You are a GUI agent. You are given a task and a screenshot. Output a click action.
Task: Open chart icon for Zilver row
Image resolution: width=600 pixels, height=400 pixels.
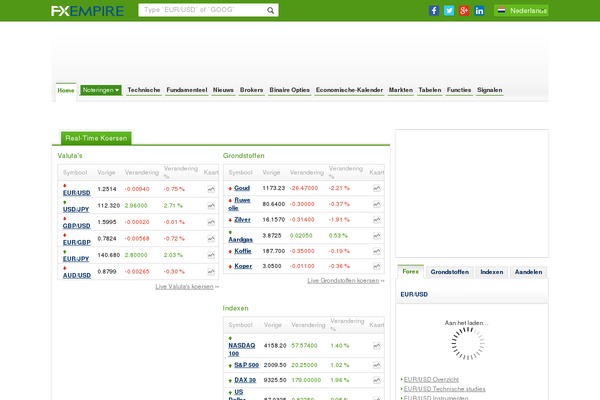377,220
